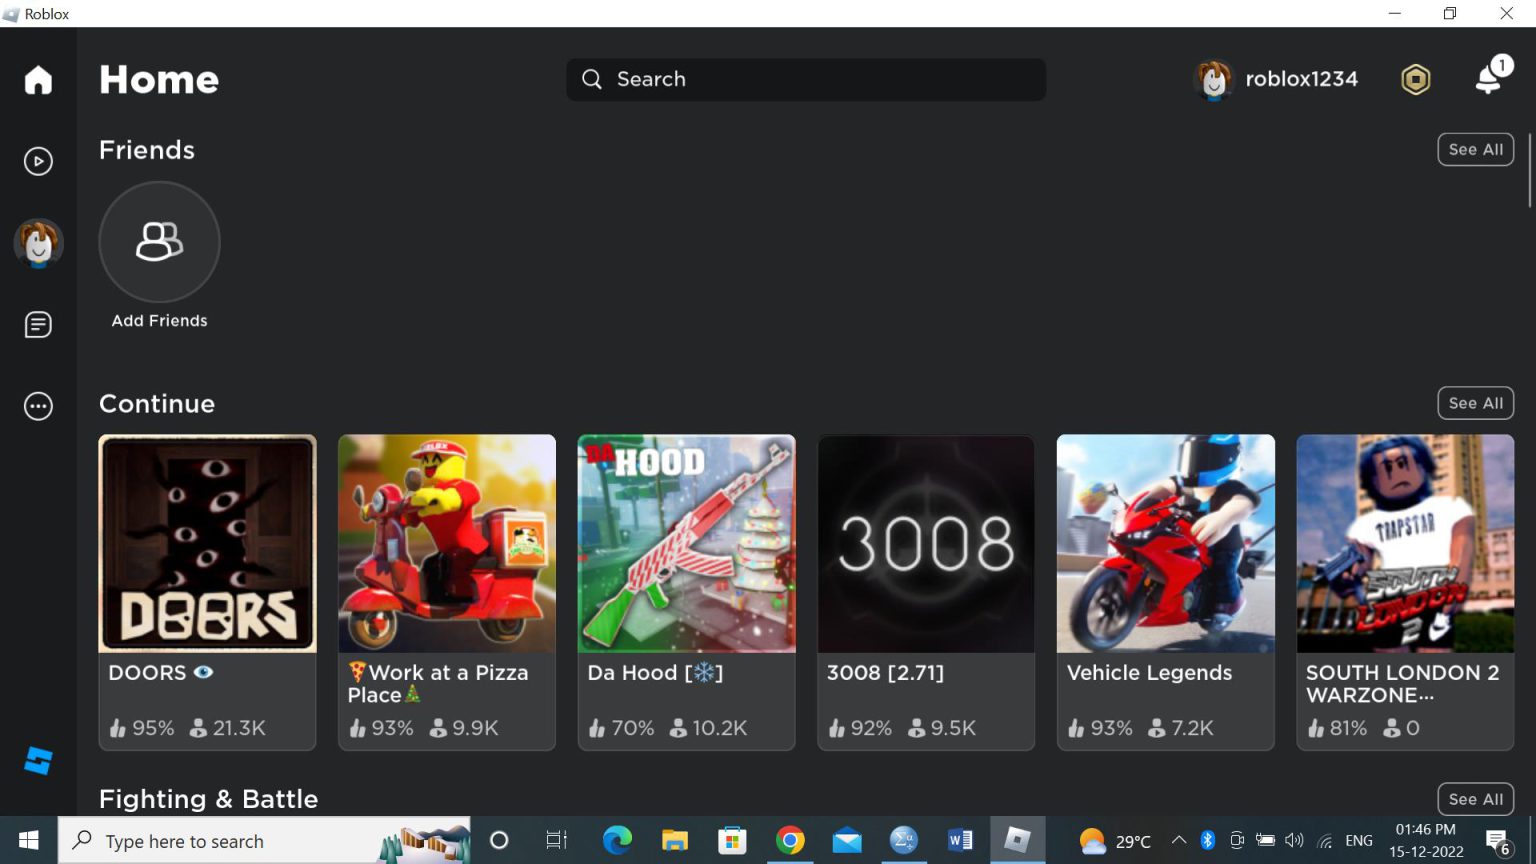Open the More options sidebar icon
The width and height of the screenshot is (1536, 864).
click(x=37, y=406)
